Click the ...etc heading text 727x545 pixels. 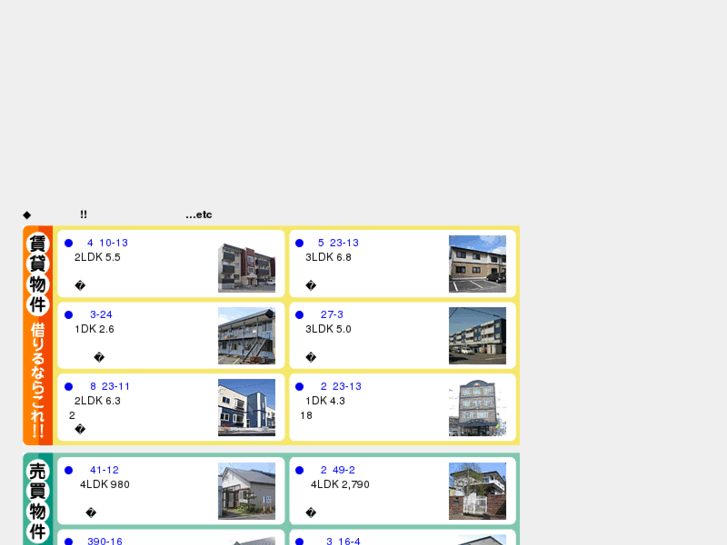(x=198, y=215)
